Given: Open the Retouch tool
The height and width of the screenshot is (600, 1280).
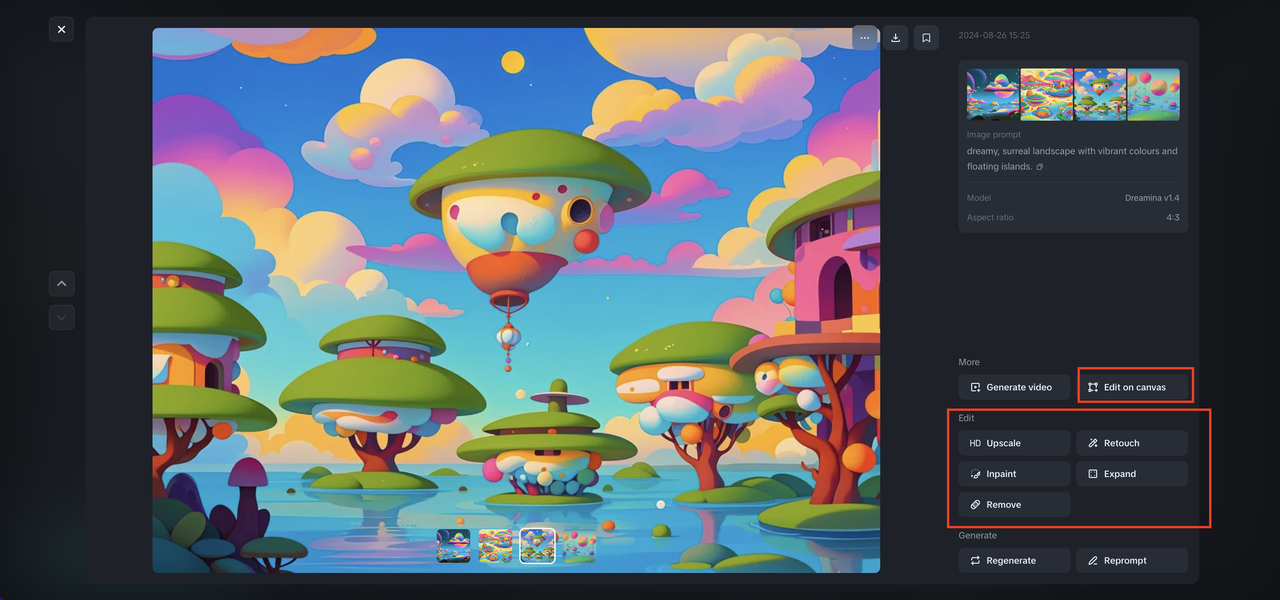Looking at the screenshot, I should [1132, 443].
